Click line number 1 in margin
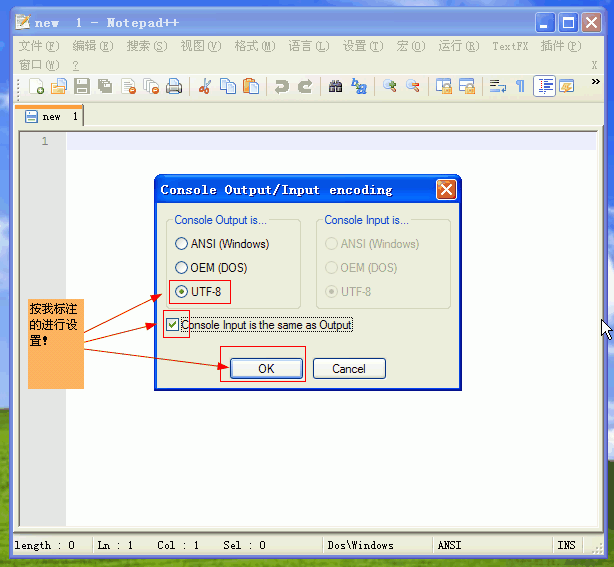 pyautogui.click(x=45, y=141)
